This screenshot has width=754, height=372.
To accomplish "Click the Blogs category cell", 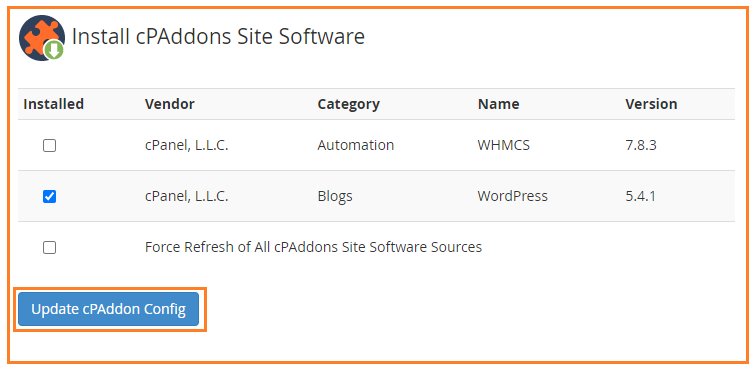I will point(335,196).
